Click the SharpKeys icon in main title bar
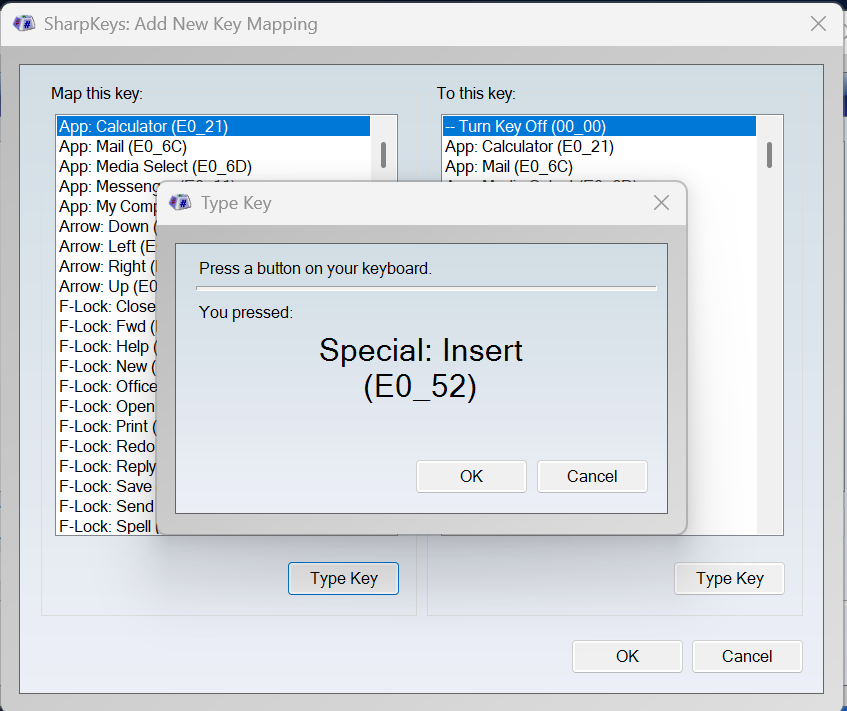Viewport: 847px width, 711px height. pyautogui.click(x=24, y=23)
